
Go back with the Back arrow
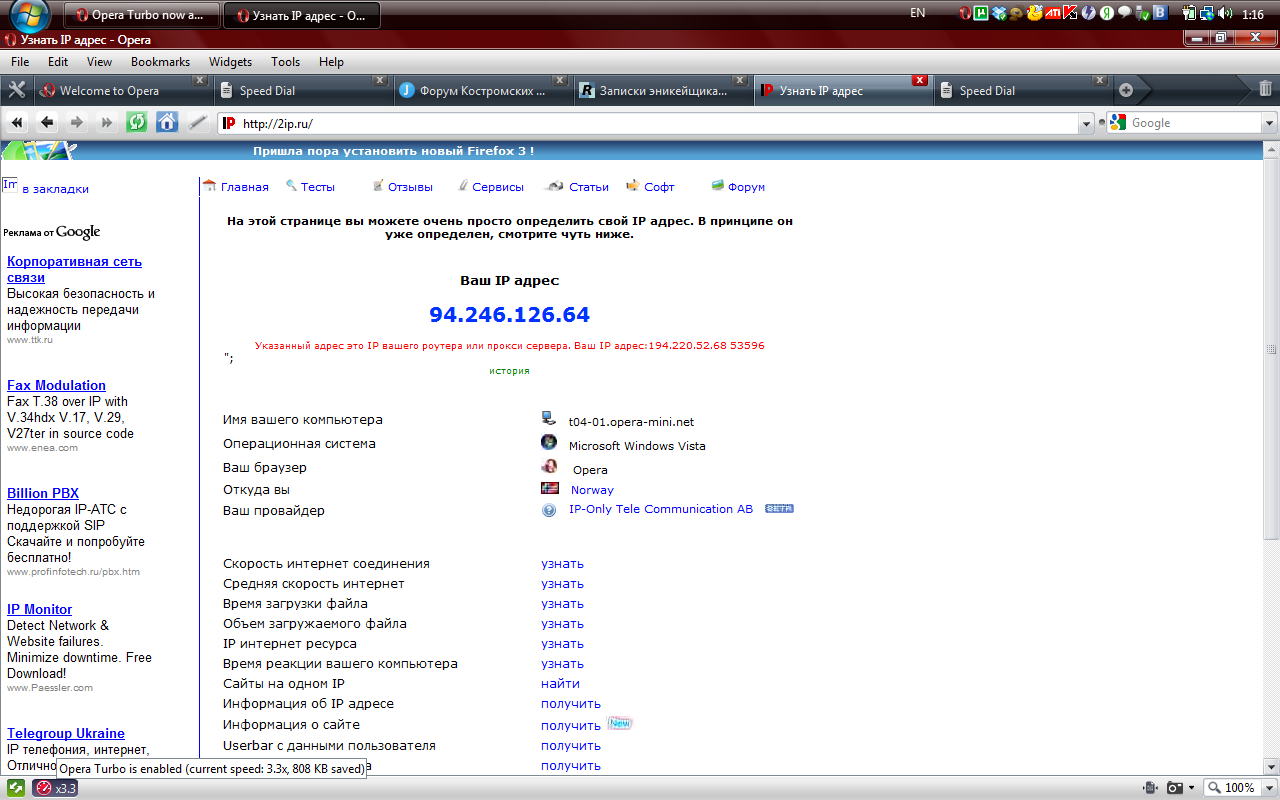click(47, 122)
